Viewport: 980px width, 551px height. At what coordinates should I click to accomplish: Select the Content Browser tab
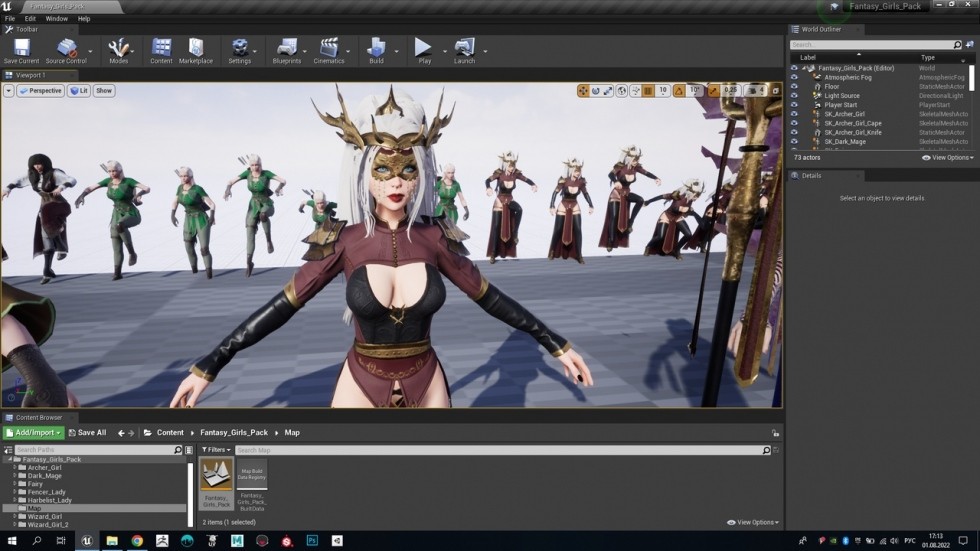[39, 417]
